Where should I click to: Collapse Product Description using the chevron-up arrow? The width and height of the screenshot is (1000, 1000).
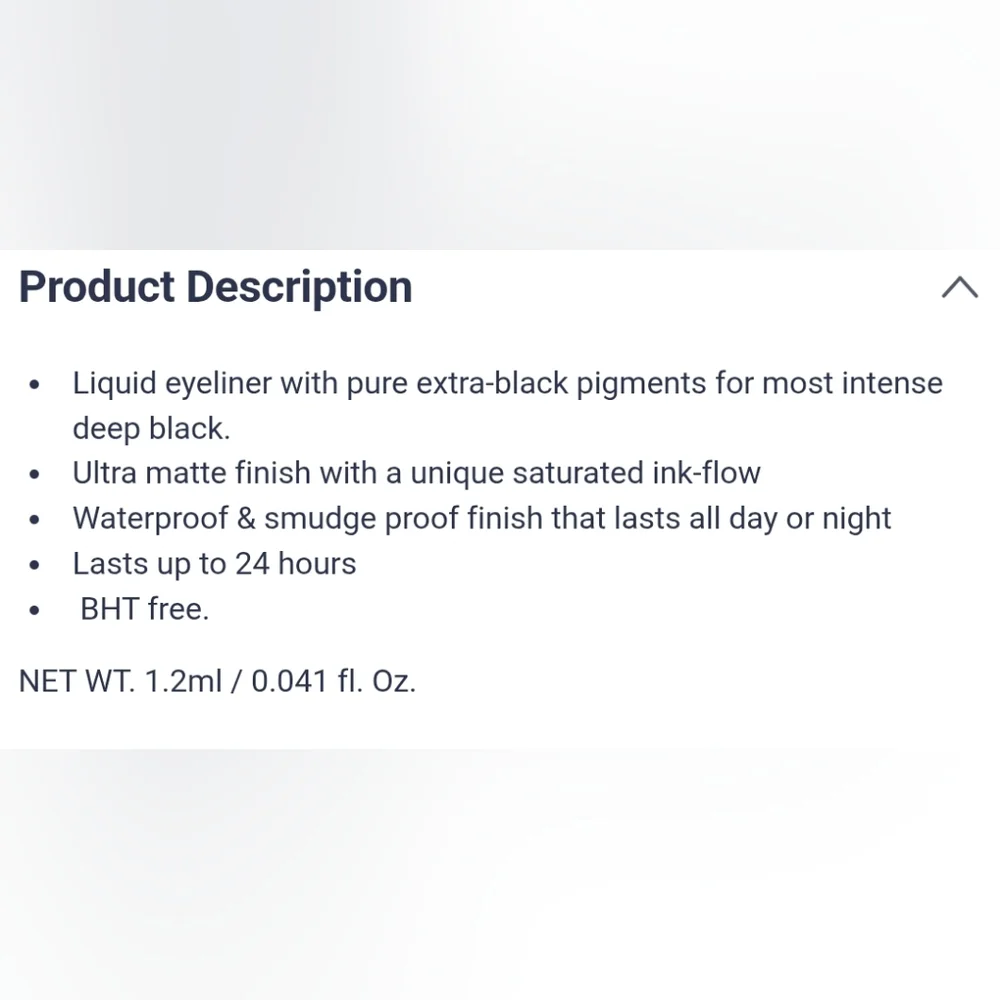(x=960, y=287)
